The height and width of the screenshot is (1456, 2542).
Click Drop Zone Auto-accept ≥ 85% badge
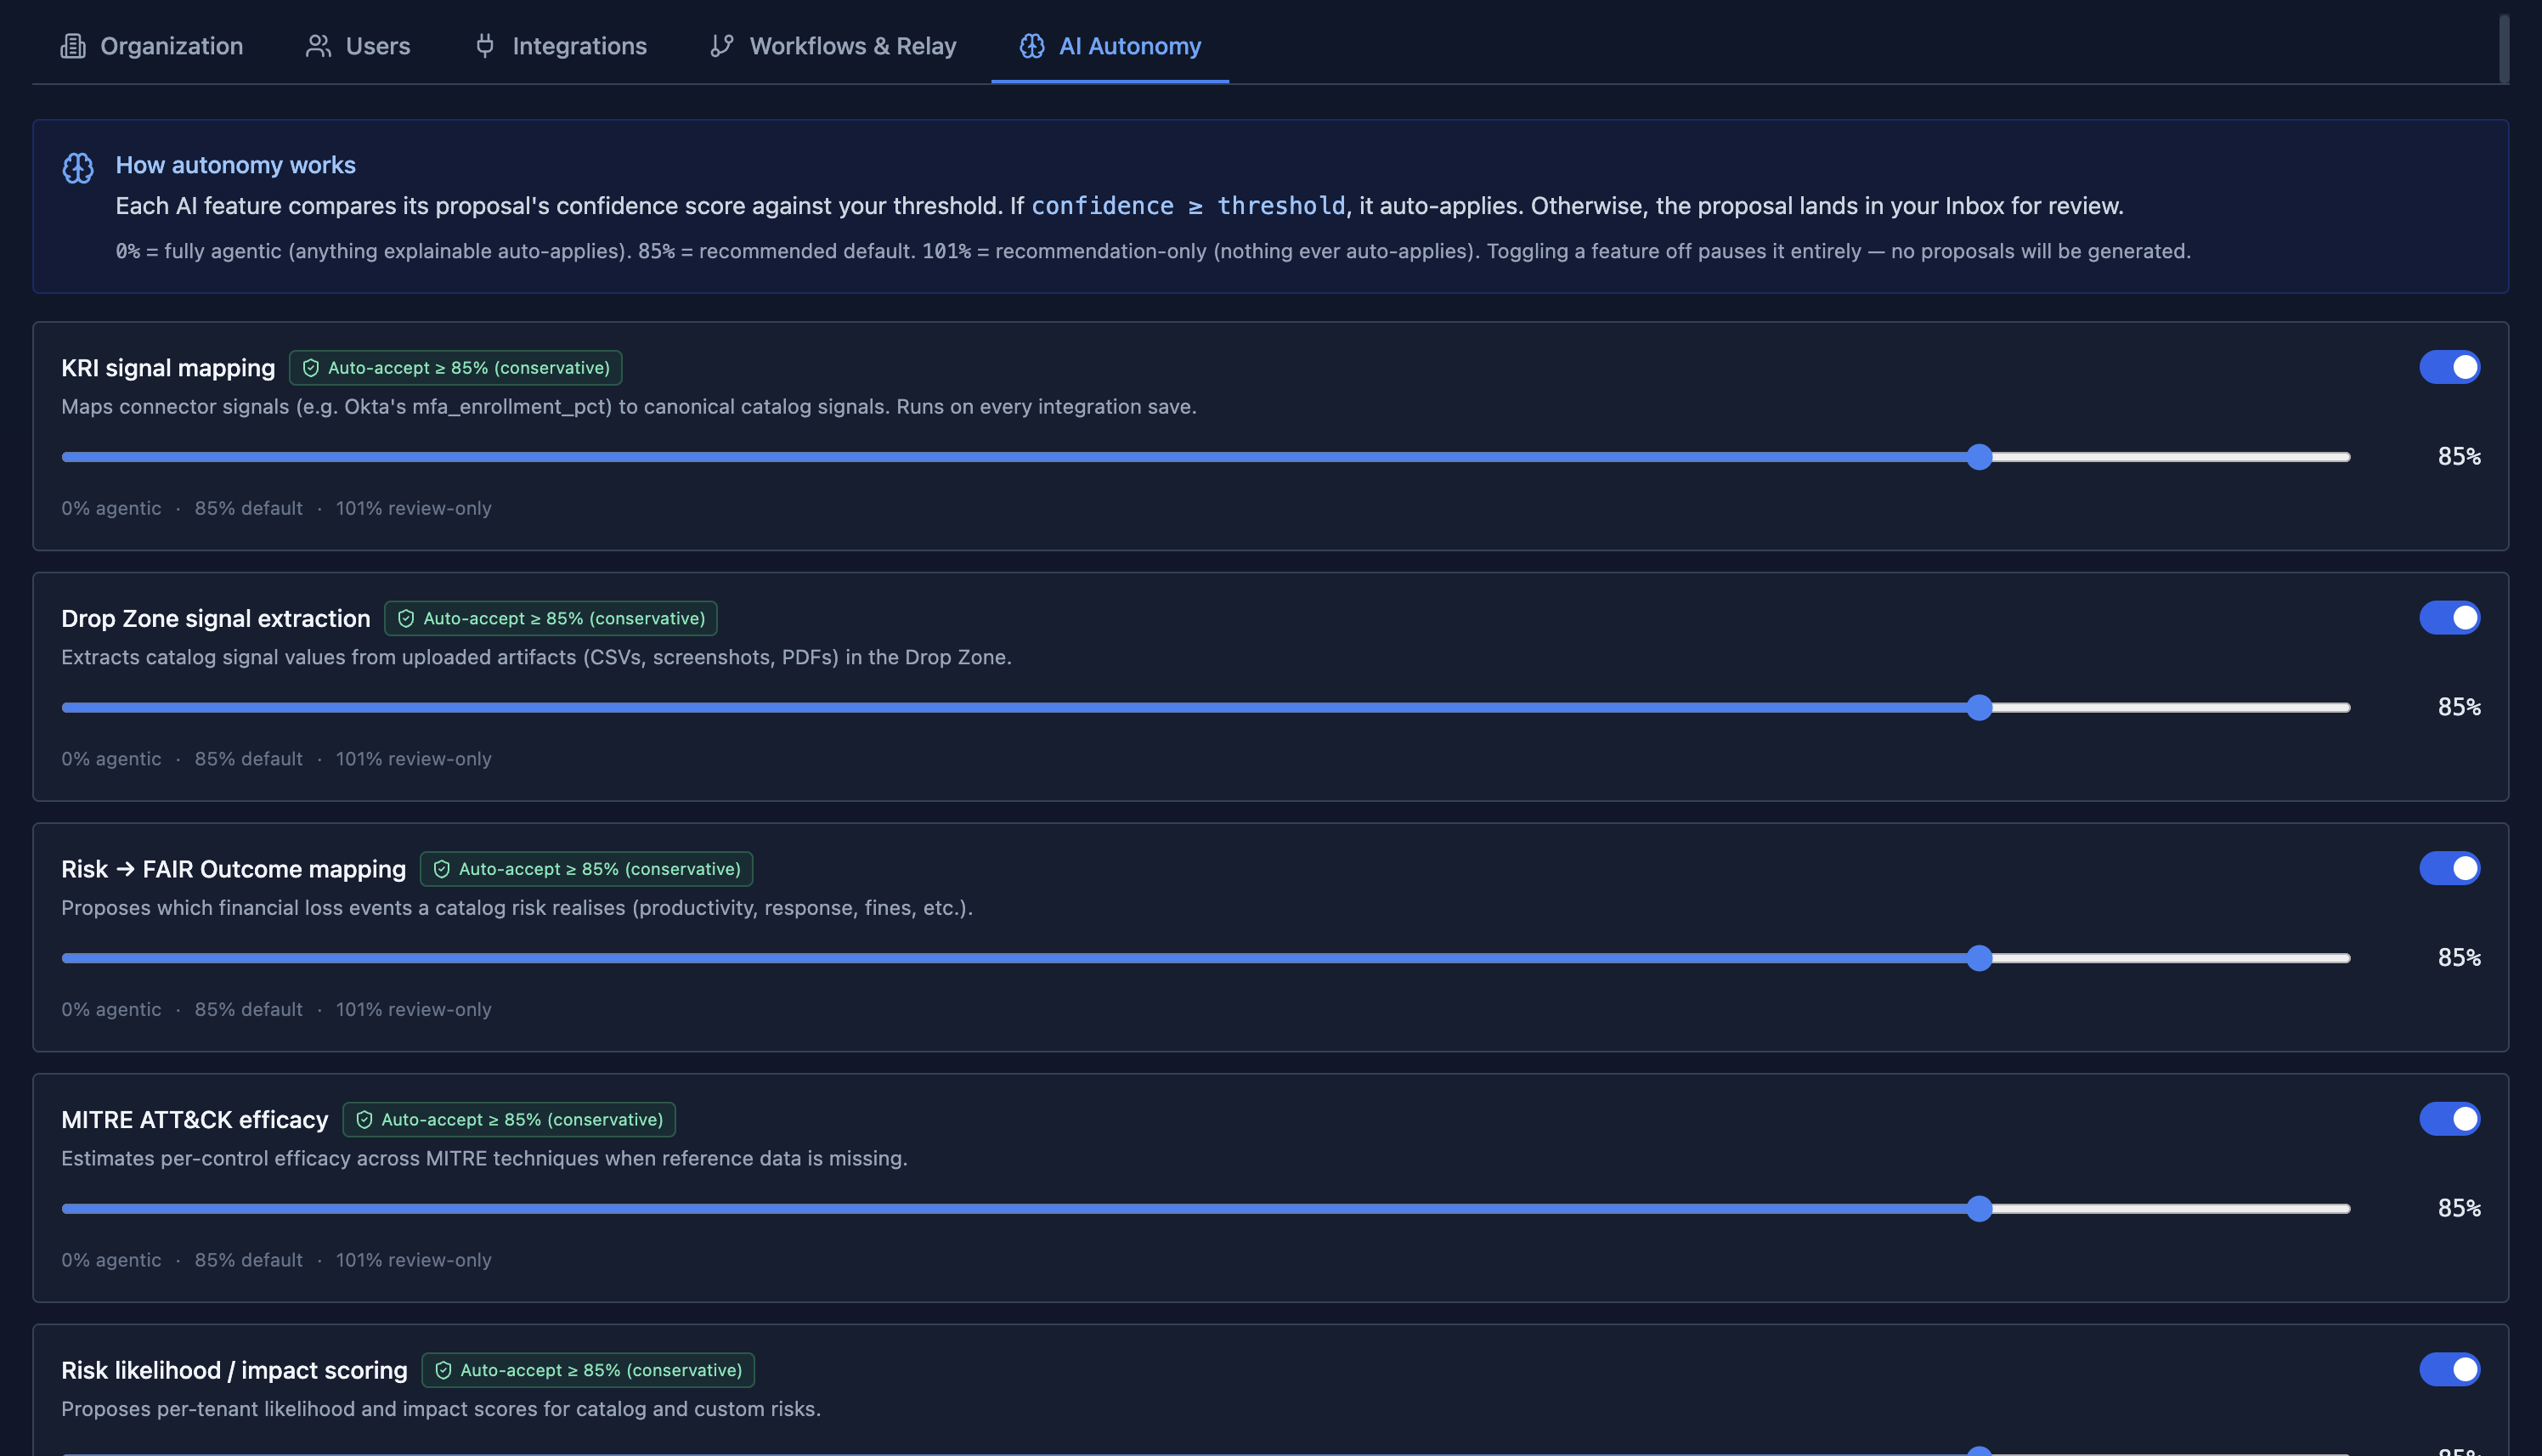coord(551,619)
